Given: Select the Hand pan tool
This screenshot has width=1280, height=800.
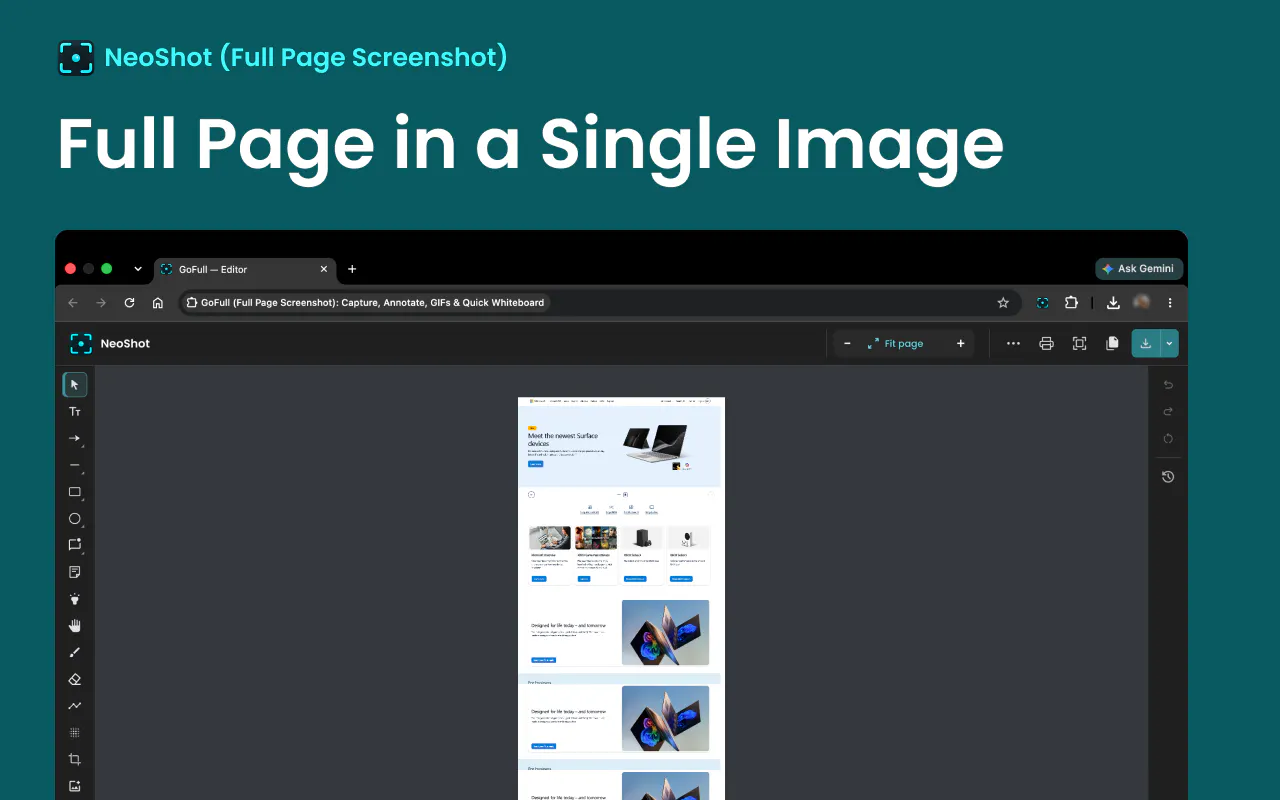Looking at the screenshot, I should coord(74,626).
